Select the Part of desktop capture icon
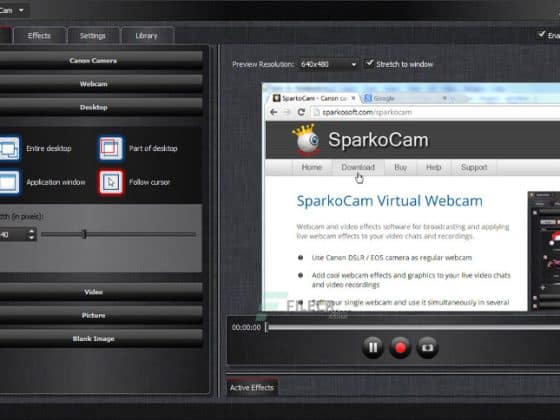This screenshot has height=420, width=560. click(x=111, y=148)
